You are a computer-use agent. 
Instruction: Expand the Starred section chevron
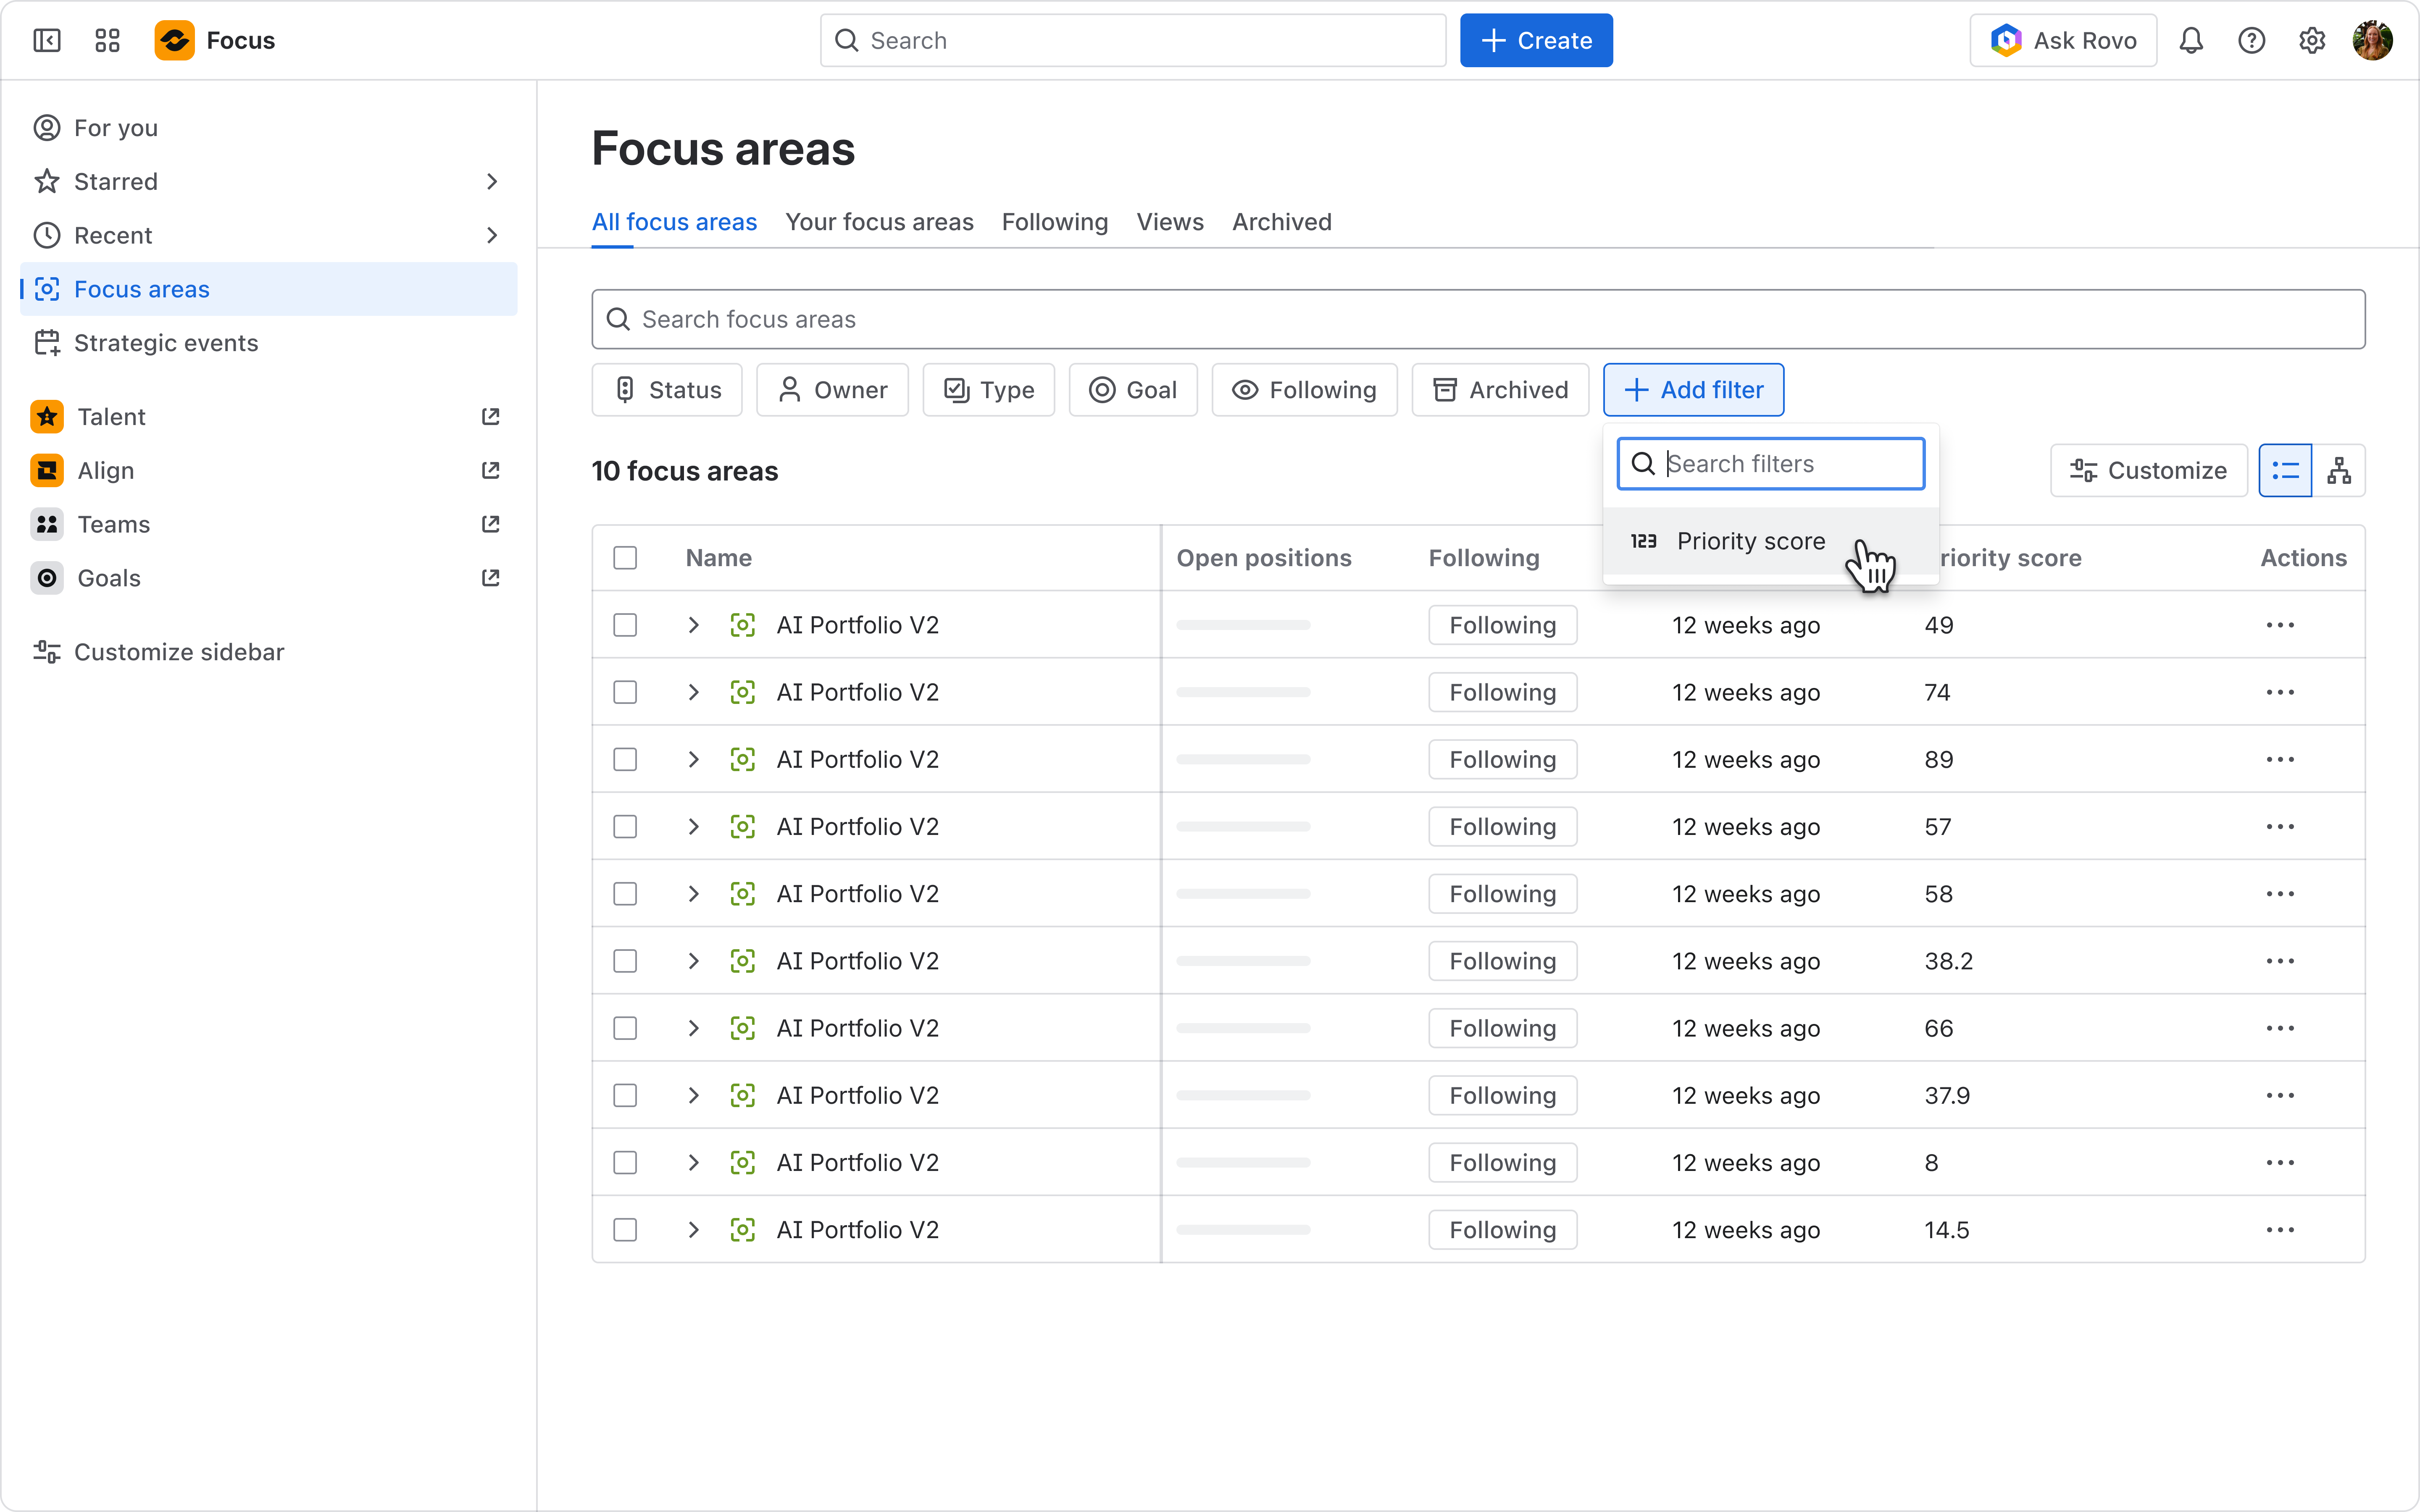pos(491,182)
